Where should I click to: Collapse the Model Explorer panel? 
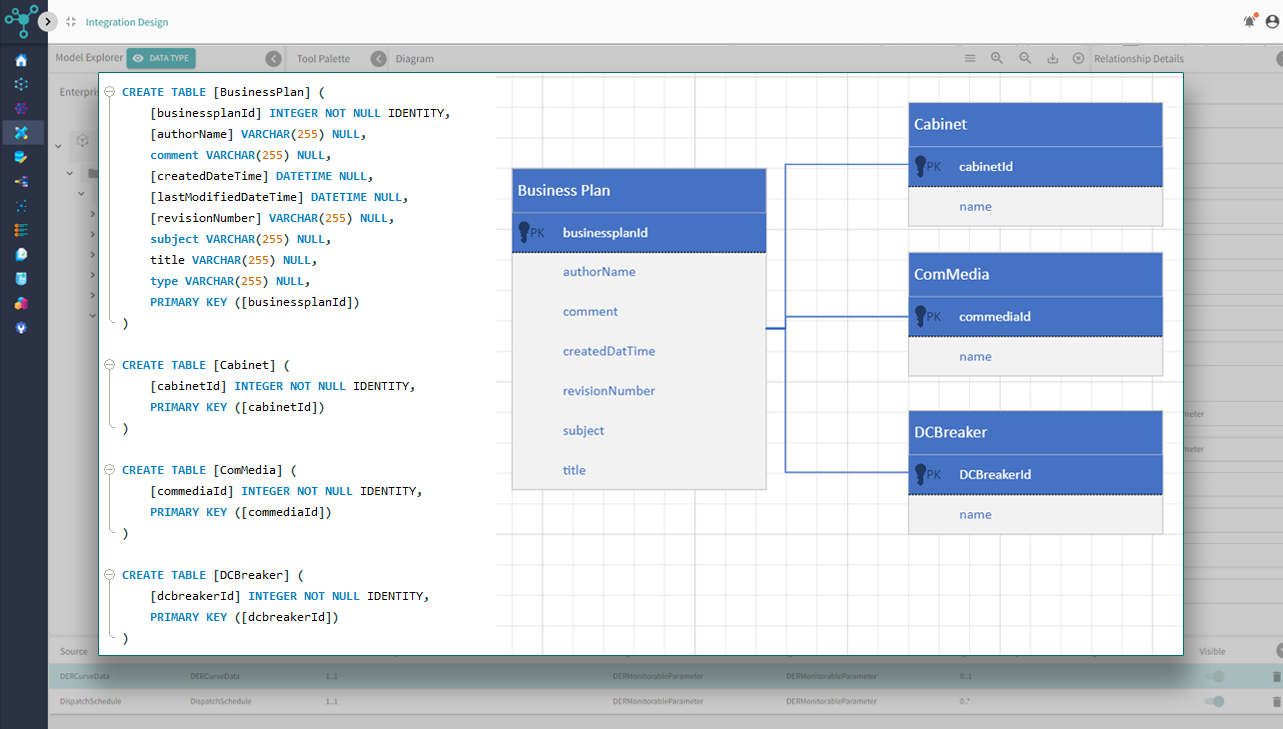(x=273, y=59)
